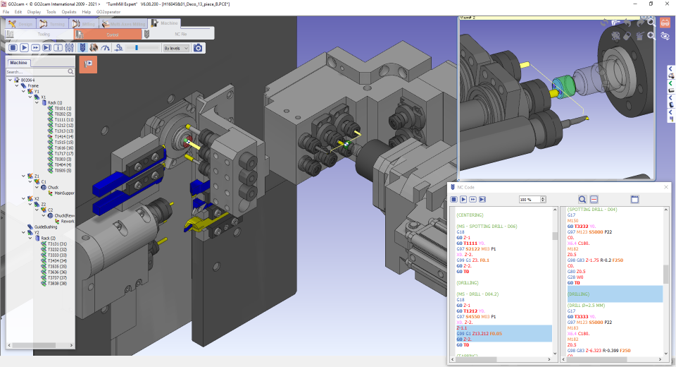Viewport: 676px width, 367px height.
Task: Open search in the NC Code window
Action: (582, 199)
